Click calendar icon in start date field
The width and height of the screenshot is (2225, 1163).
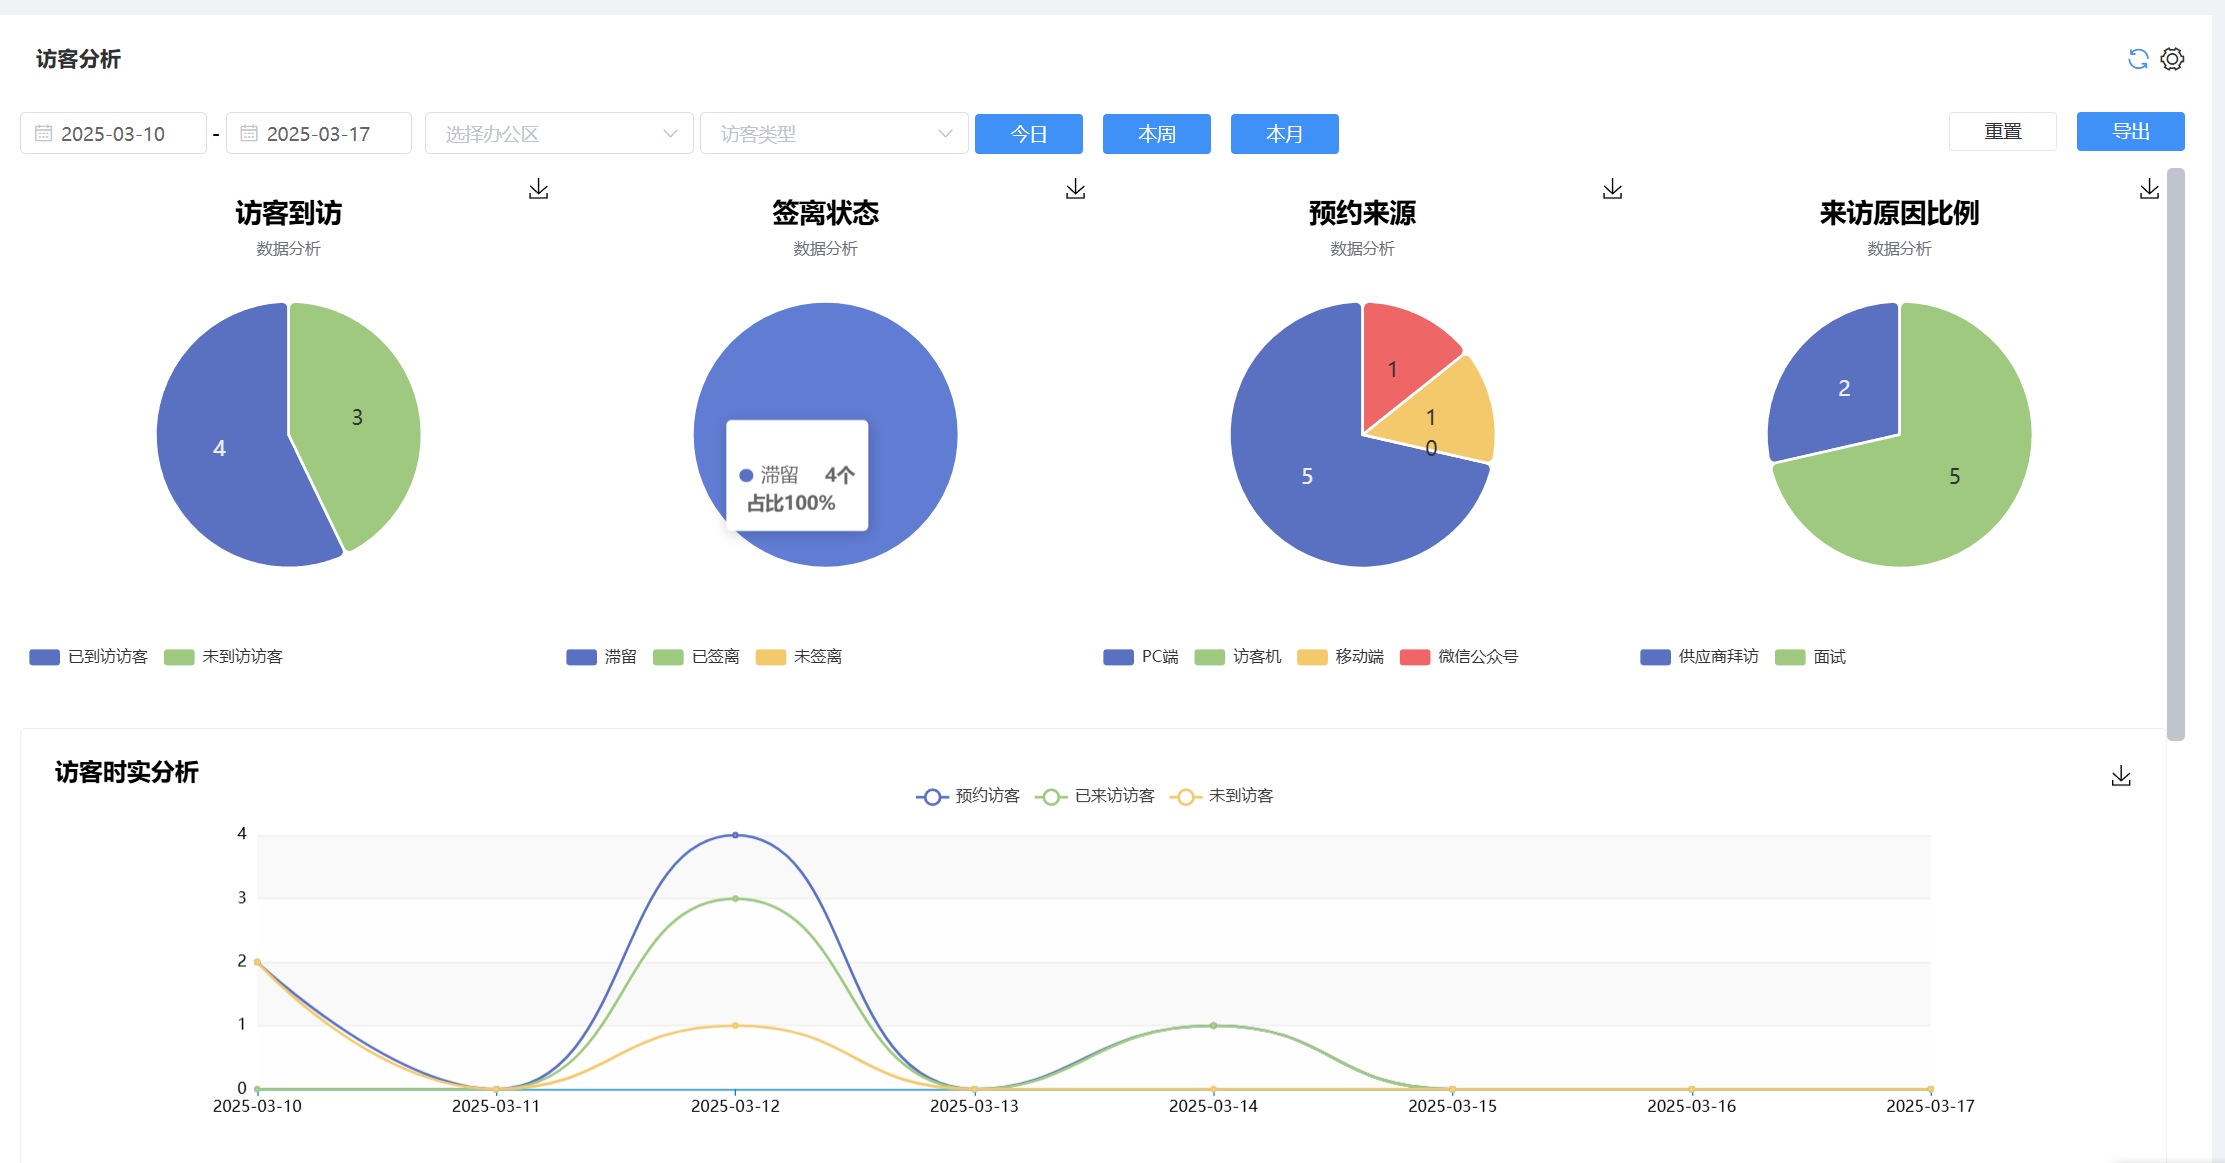click(44, 133)
